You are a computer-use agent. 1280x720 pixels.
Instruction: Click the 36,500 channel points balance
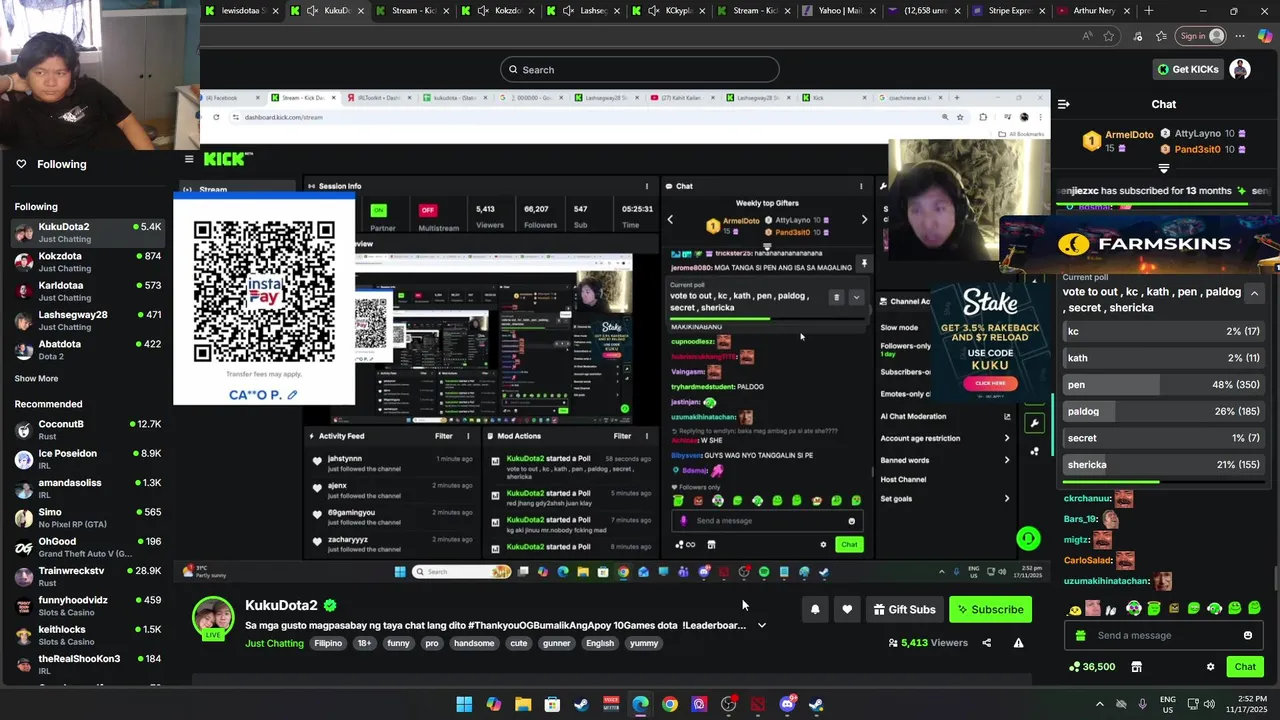(x=1092, y=667)
